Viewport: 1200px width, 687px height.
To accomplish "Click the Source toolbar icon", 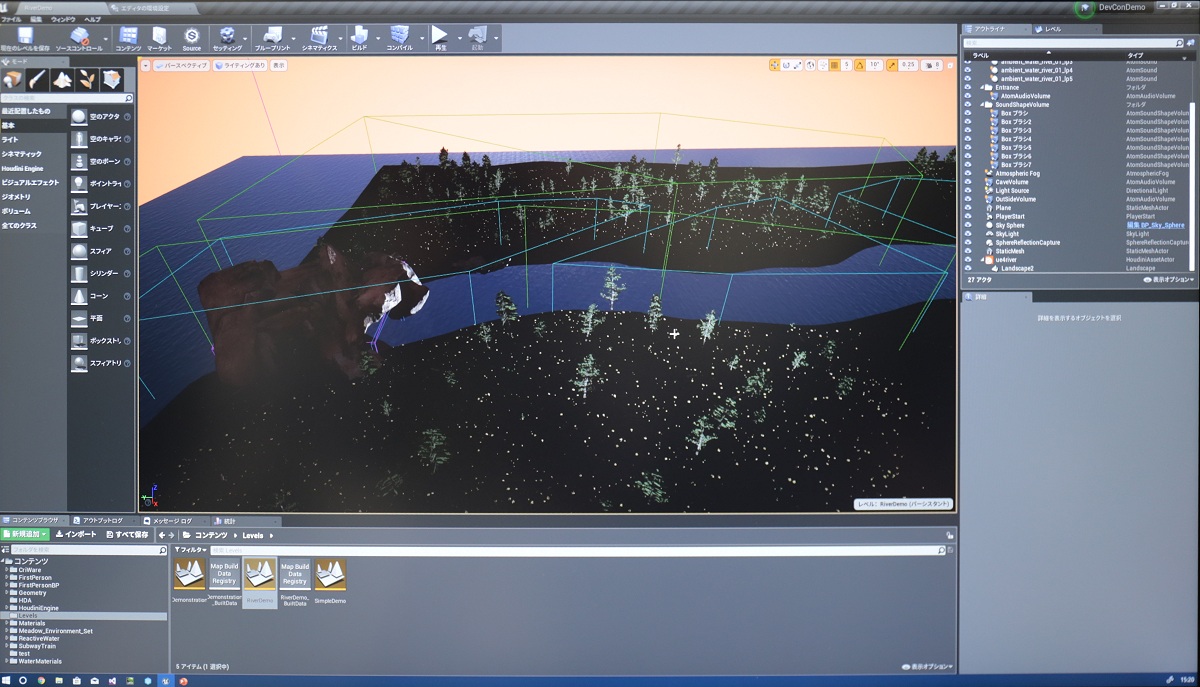I will 191,38.
